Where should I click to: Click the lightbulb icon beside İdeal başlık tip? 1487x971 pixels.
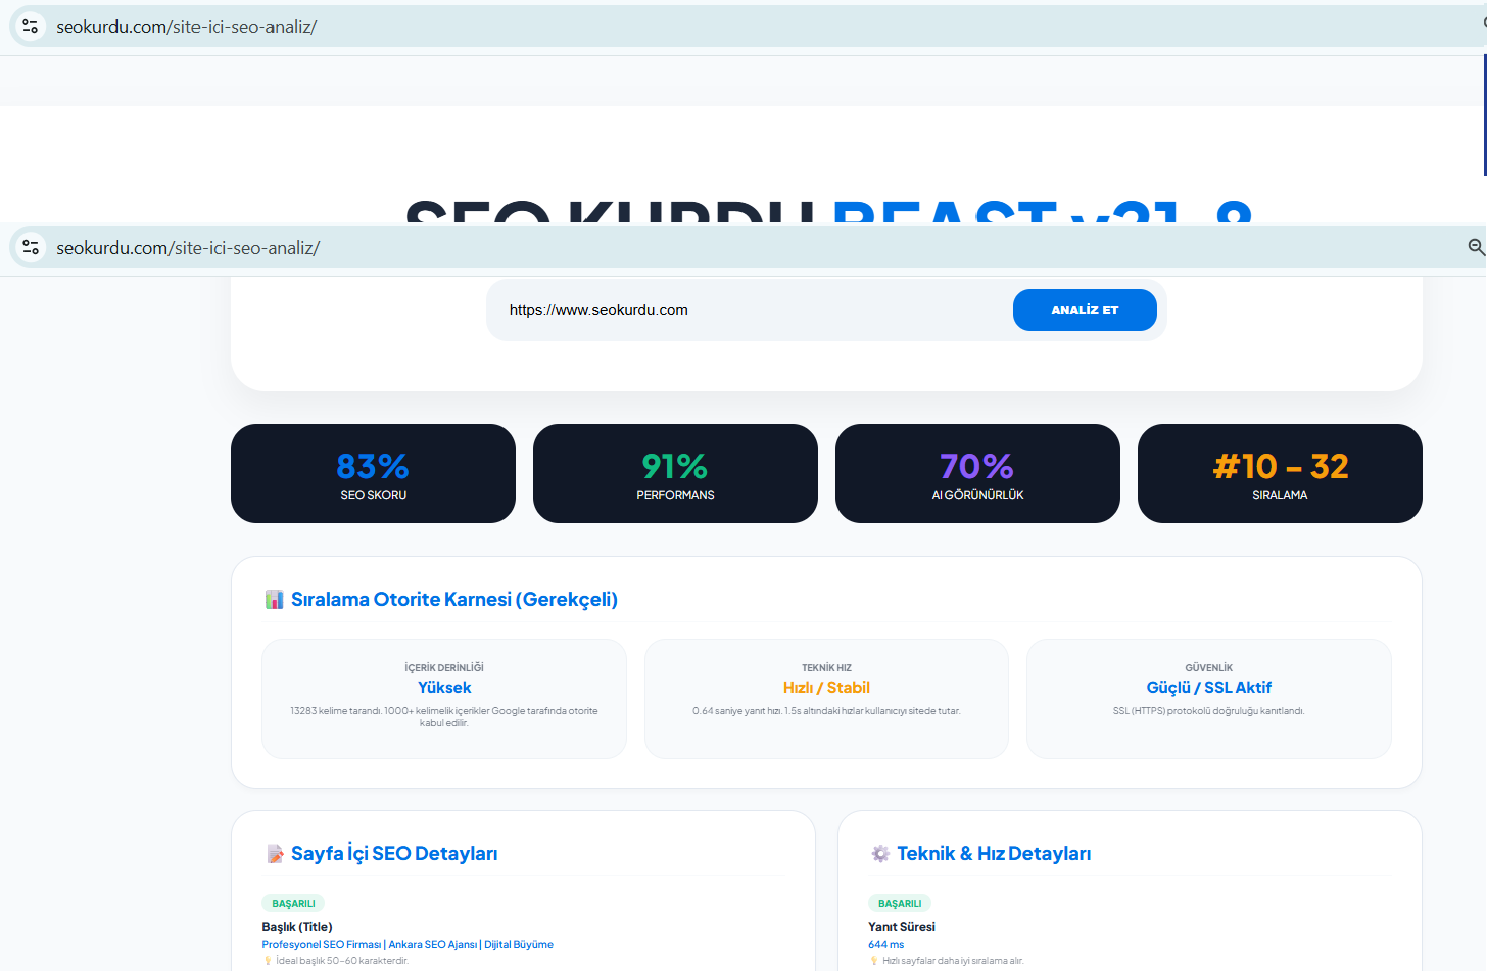coord(268,961)
